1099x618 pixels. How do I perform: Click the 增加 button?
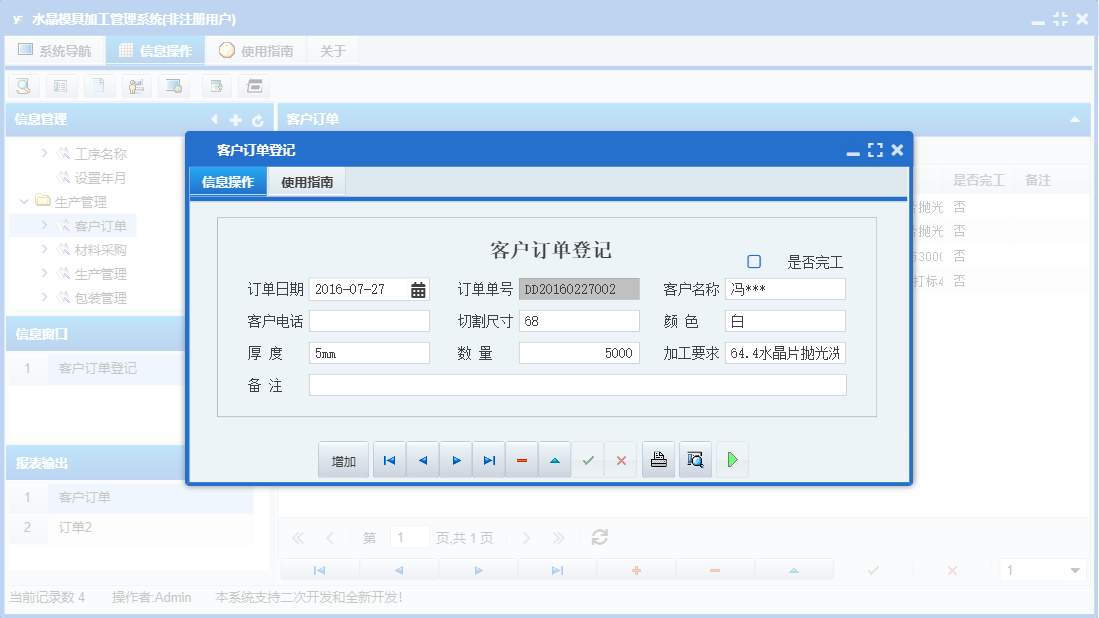343,459
